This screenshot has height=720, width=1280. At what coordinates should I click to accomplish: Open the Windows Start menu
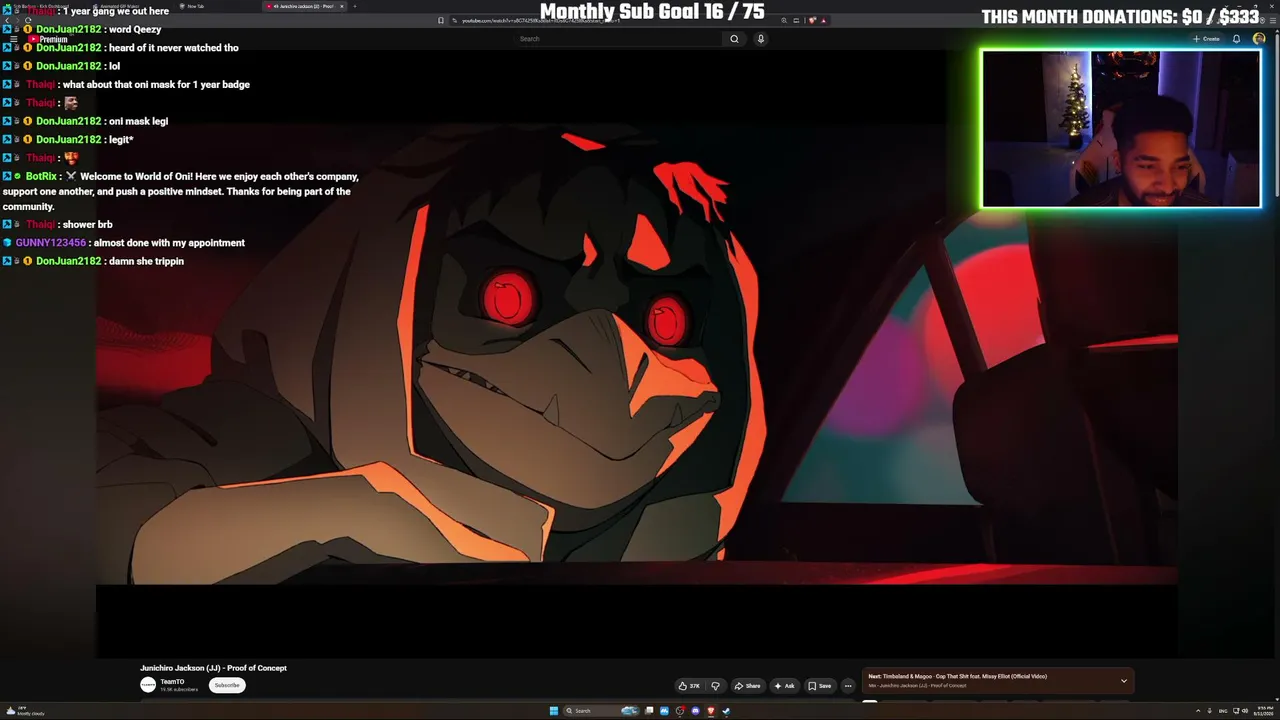point(553,711)
